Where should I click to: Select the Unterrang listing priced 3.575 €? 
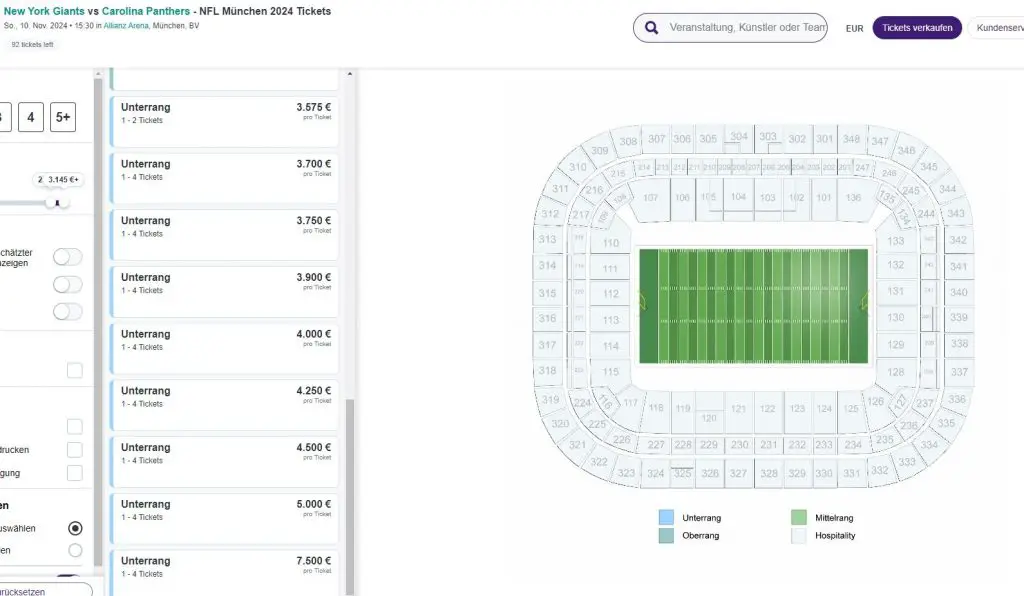coord(226,119)
